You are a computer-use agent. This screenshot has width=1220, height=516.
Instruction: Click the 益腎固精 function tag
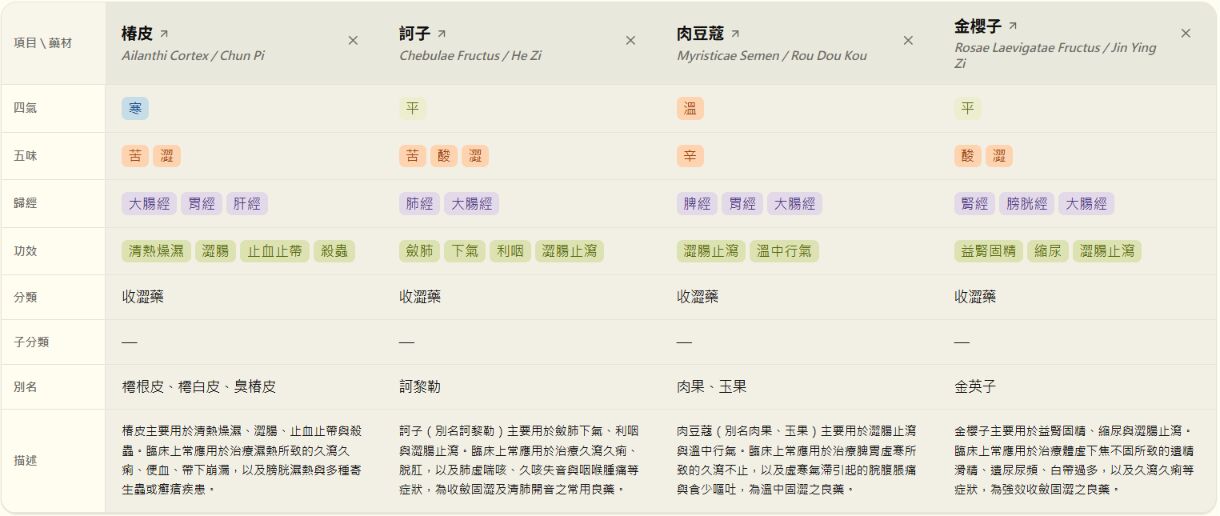pos(988,251)
